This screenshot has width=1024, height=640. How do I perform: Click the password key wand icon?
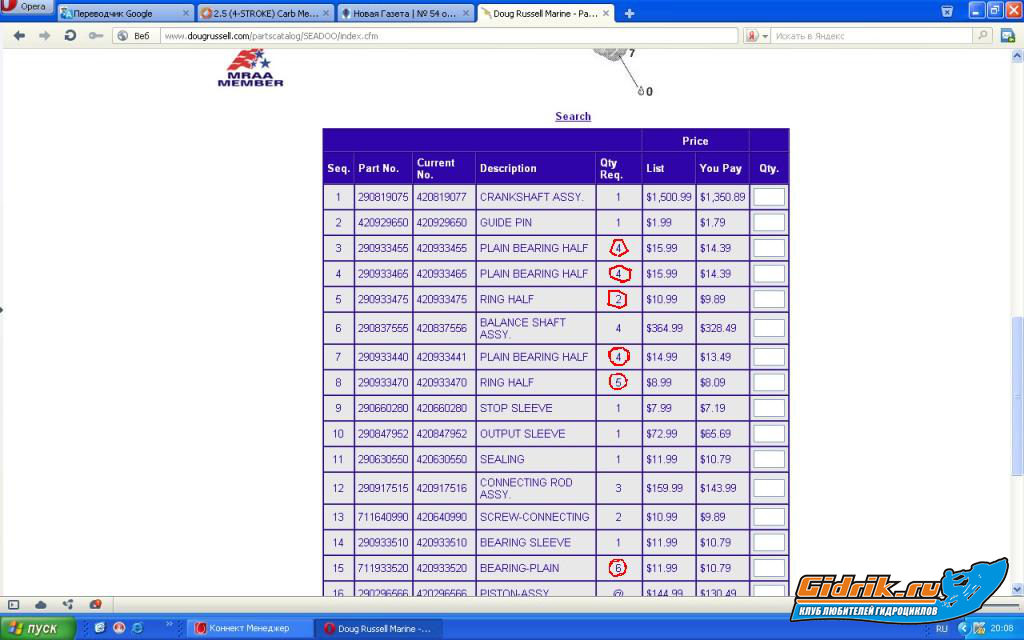click(x=95, y=35)
